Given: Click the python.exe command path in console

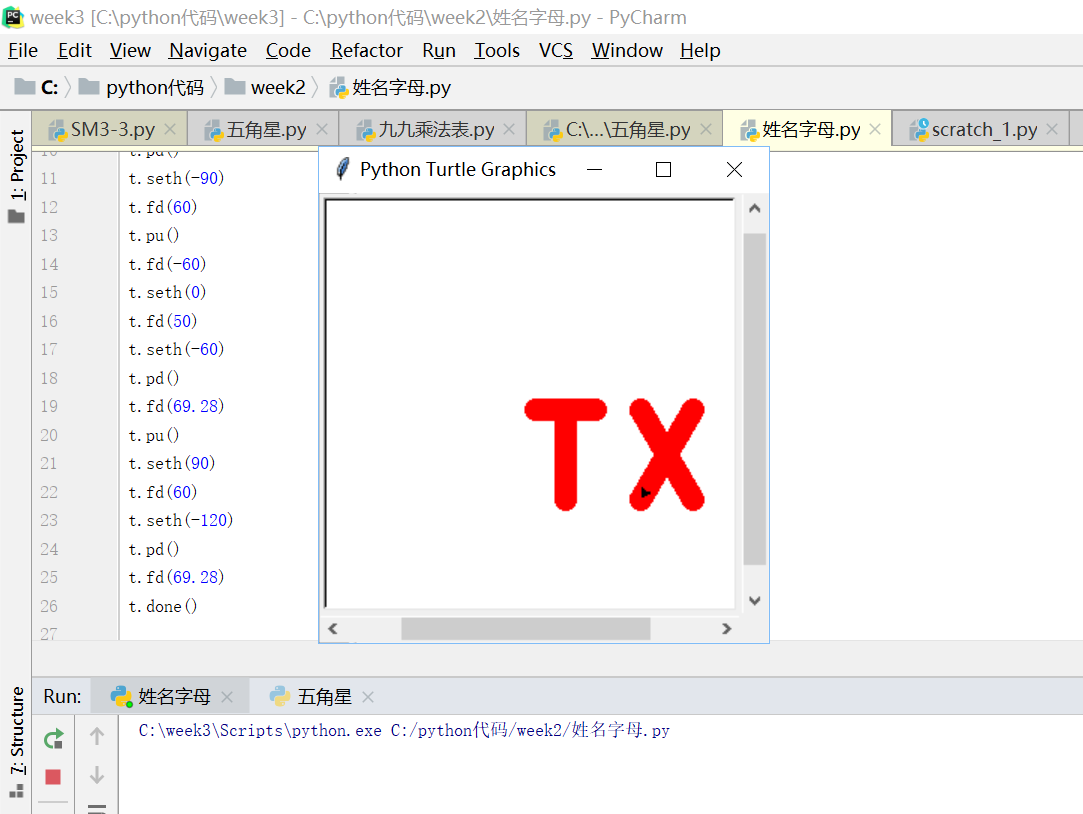Looking at the screenshot, I should (x=404, y=730).
